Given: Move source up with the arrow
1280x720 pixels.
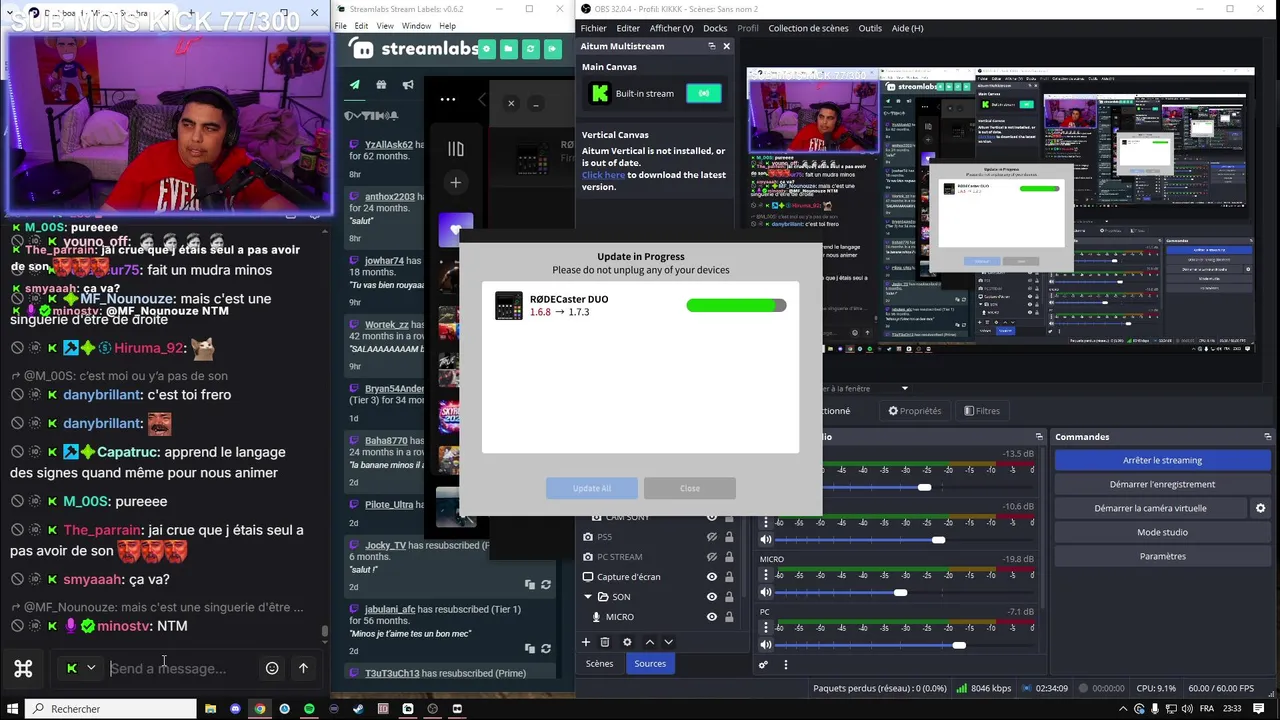Looking at the screenshot, I should pos(649,642).
